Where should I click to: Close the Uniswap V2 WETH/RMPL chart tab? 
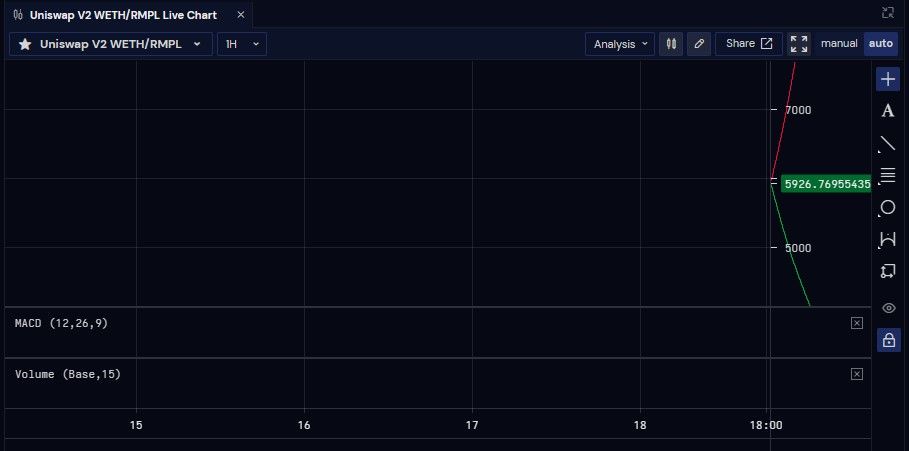coord(241,15)
